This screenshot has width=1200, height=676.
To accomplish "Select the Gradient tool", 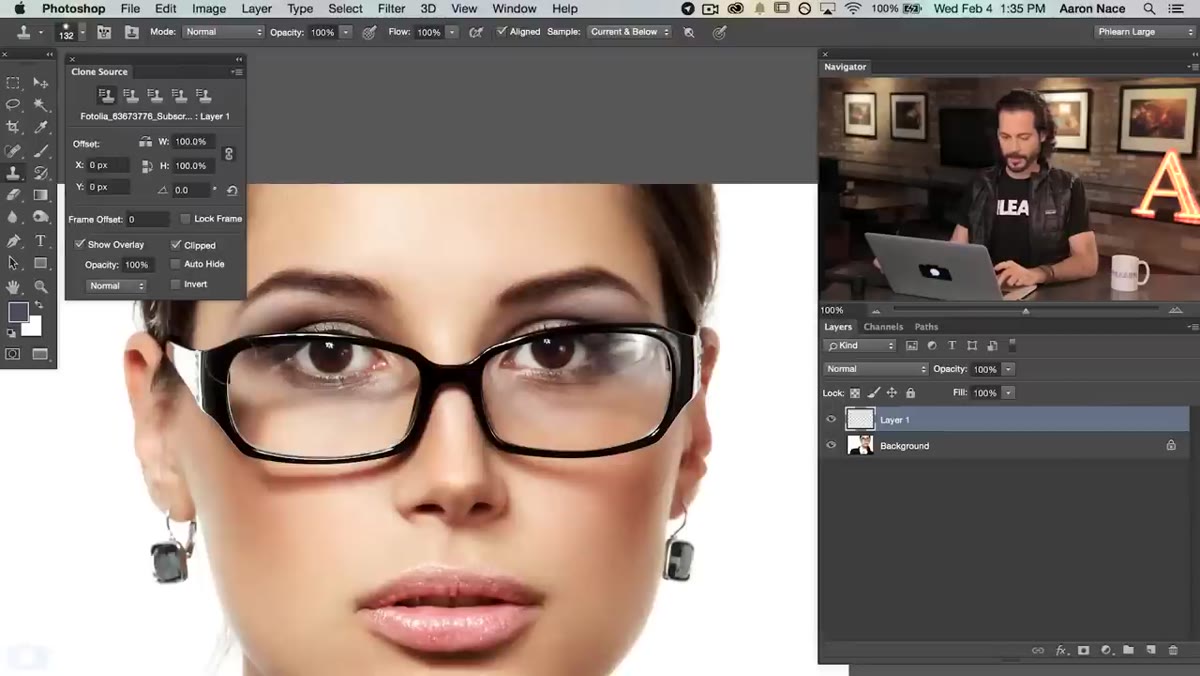I will 40,196.
